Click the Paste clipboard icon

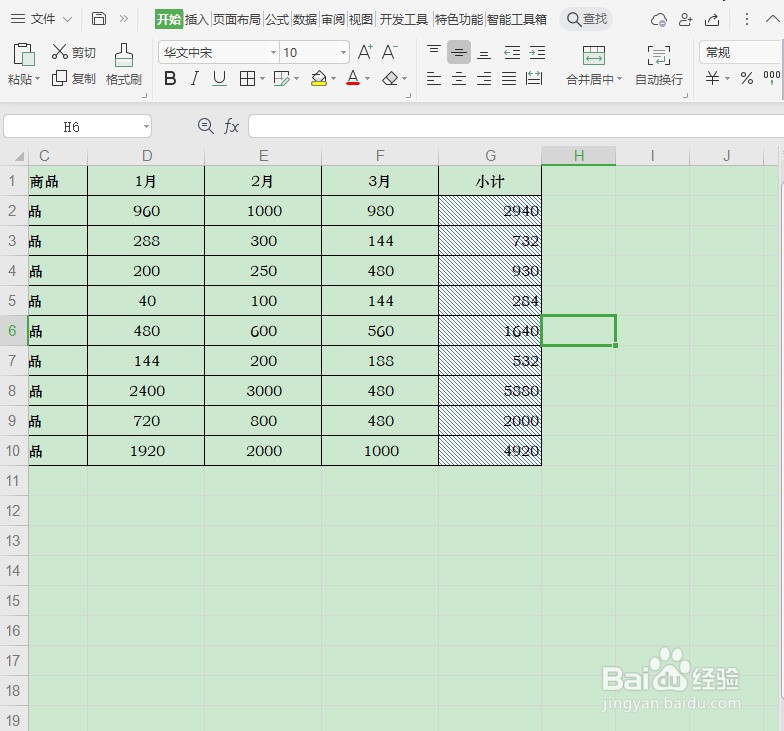tap(23, 54)
